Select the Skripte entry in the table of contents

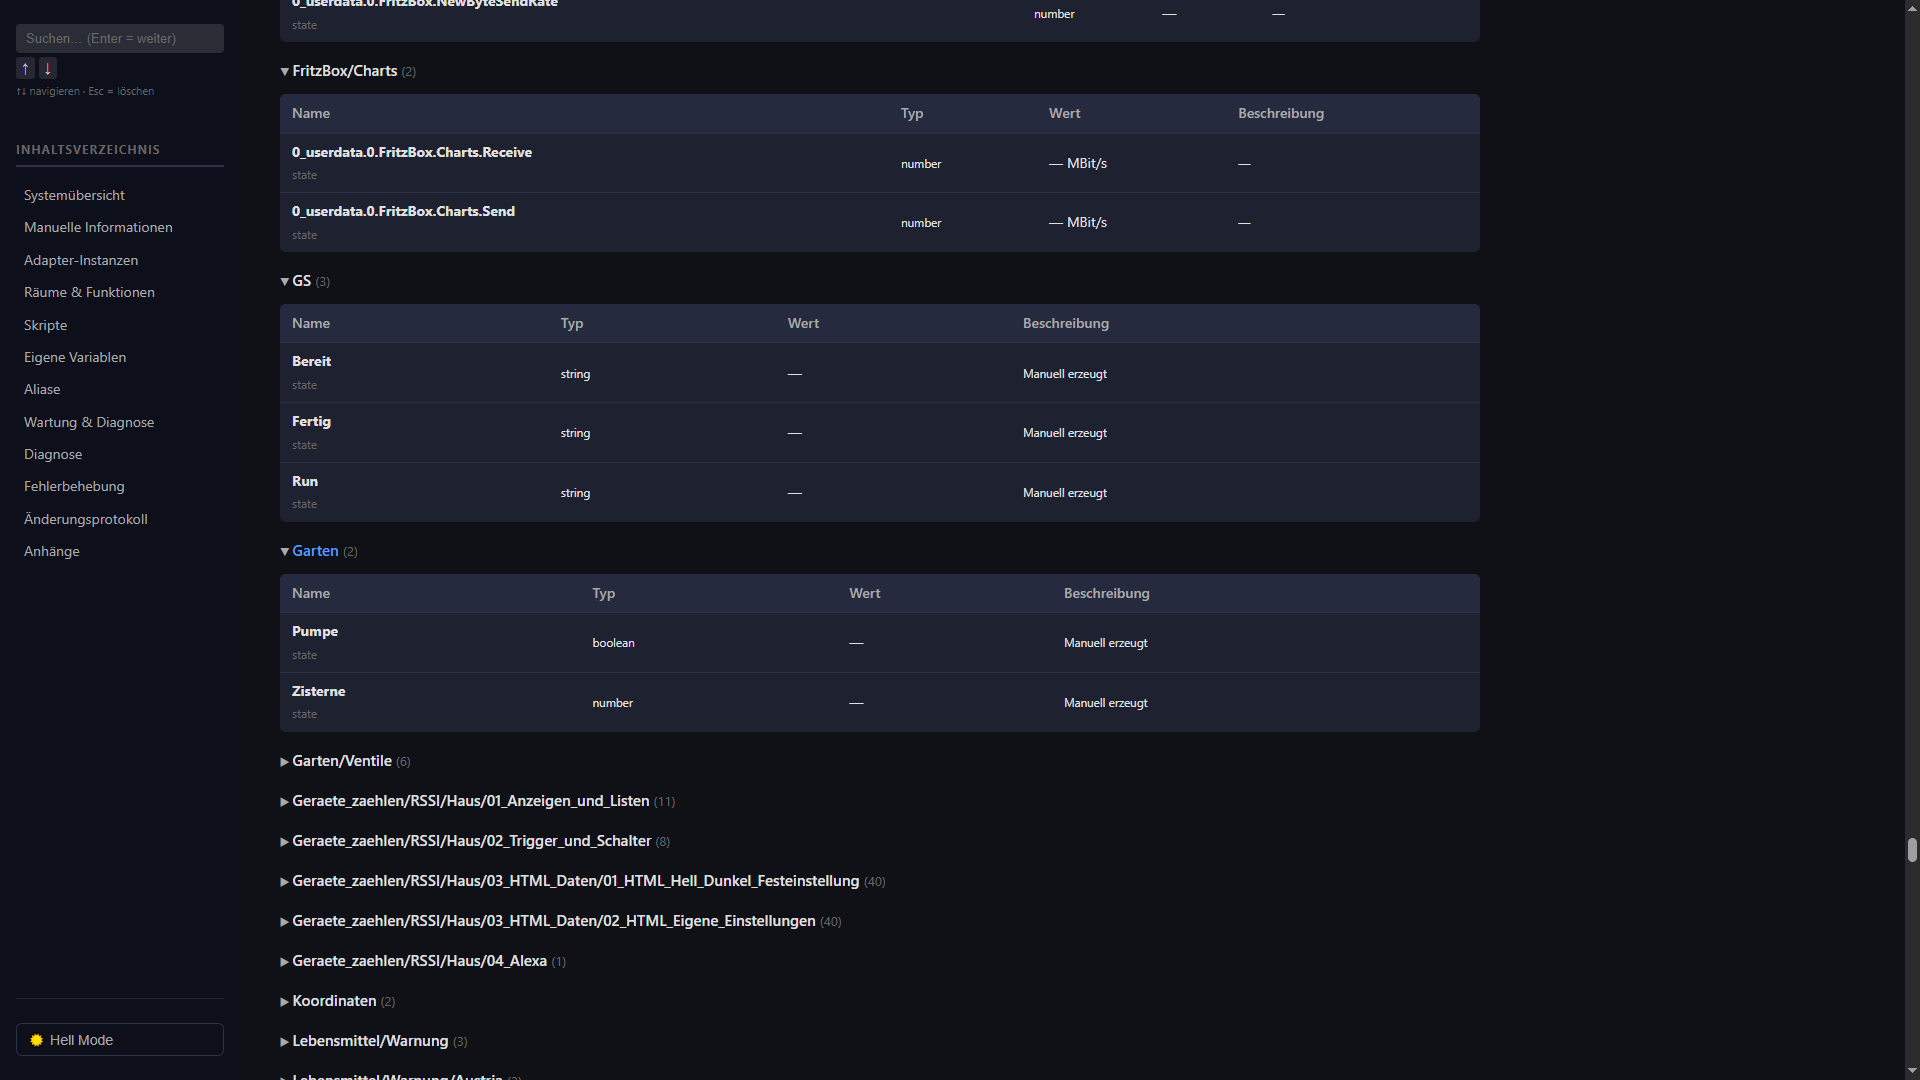pyautogui.click(x=45, y=325)
